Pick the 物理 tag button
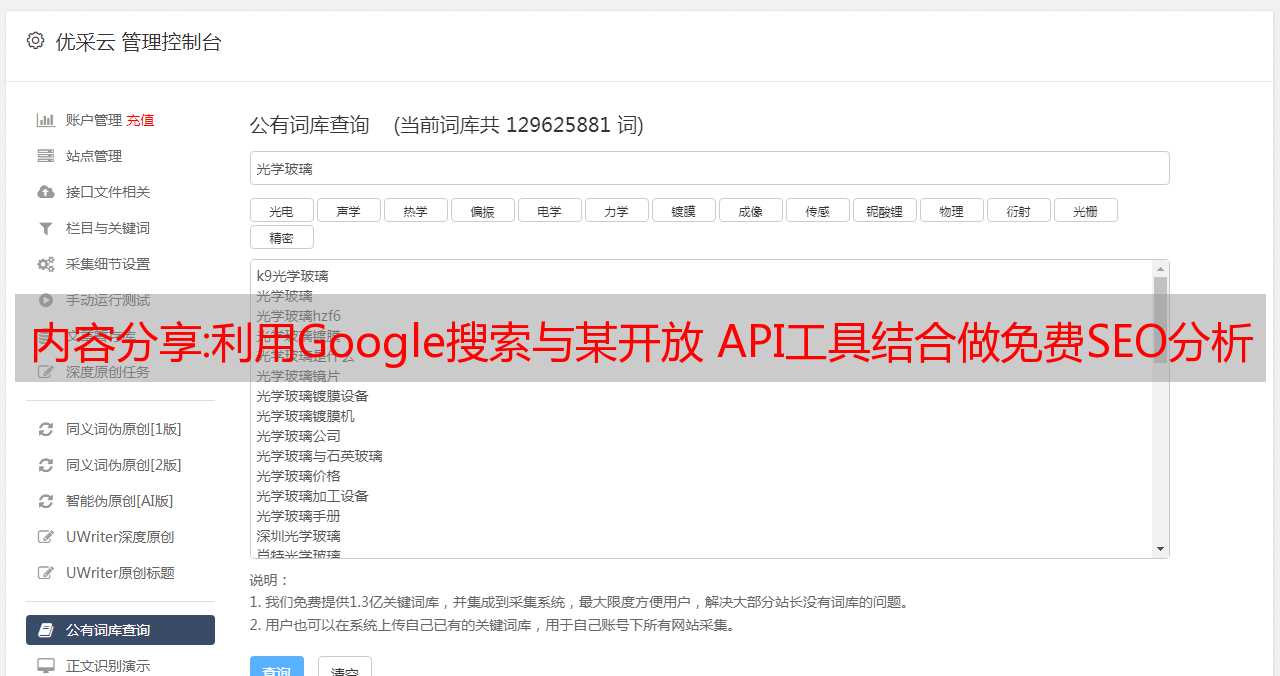Viewport: 1280px width, 676px height. click(x=951, y=210)
